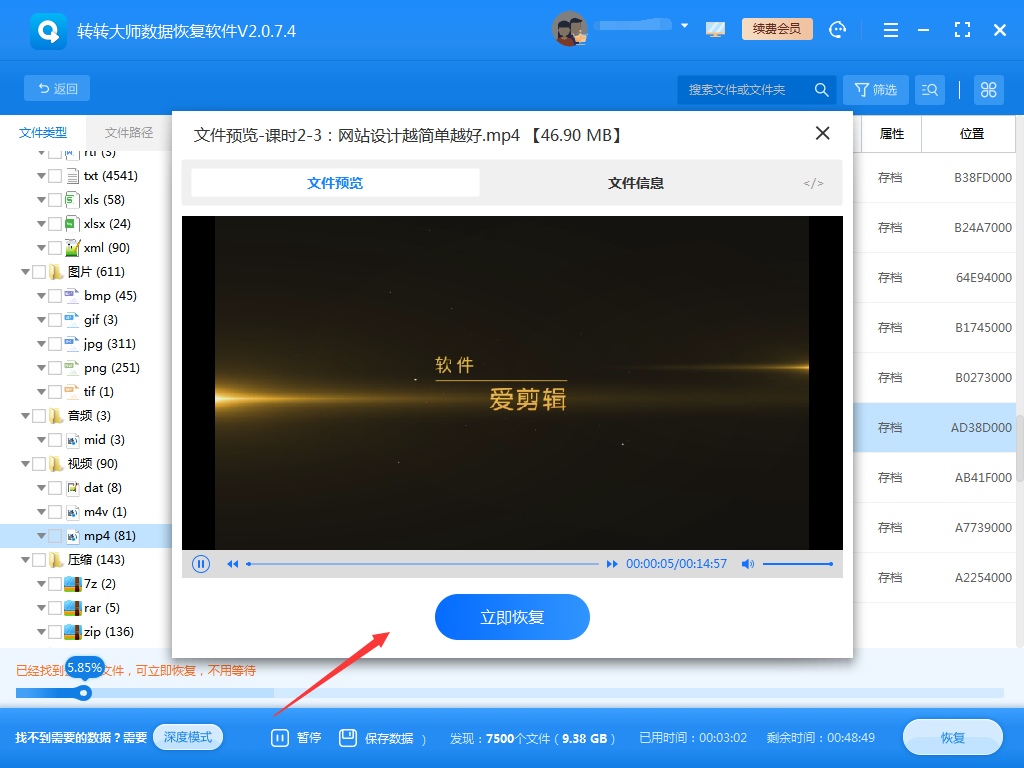
Task: Switch to the 文件路径 tab
Action: (x=129, y=133)
